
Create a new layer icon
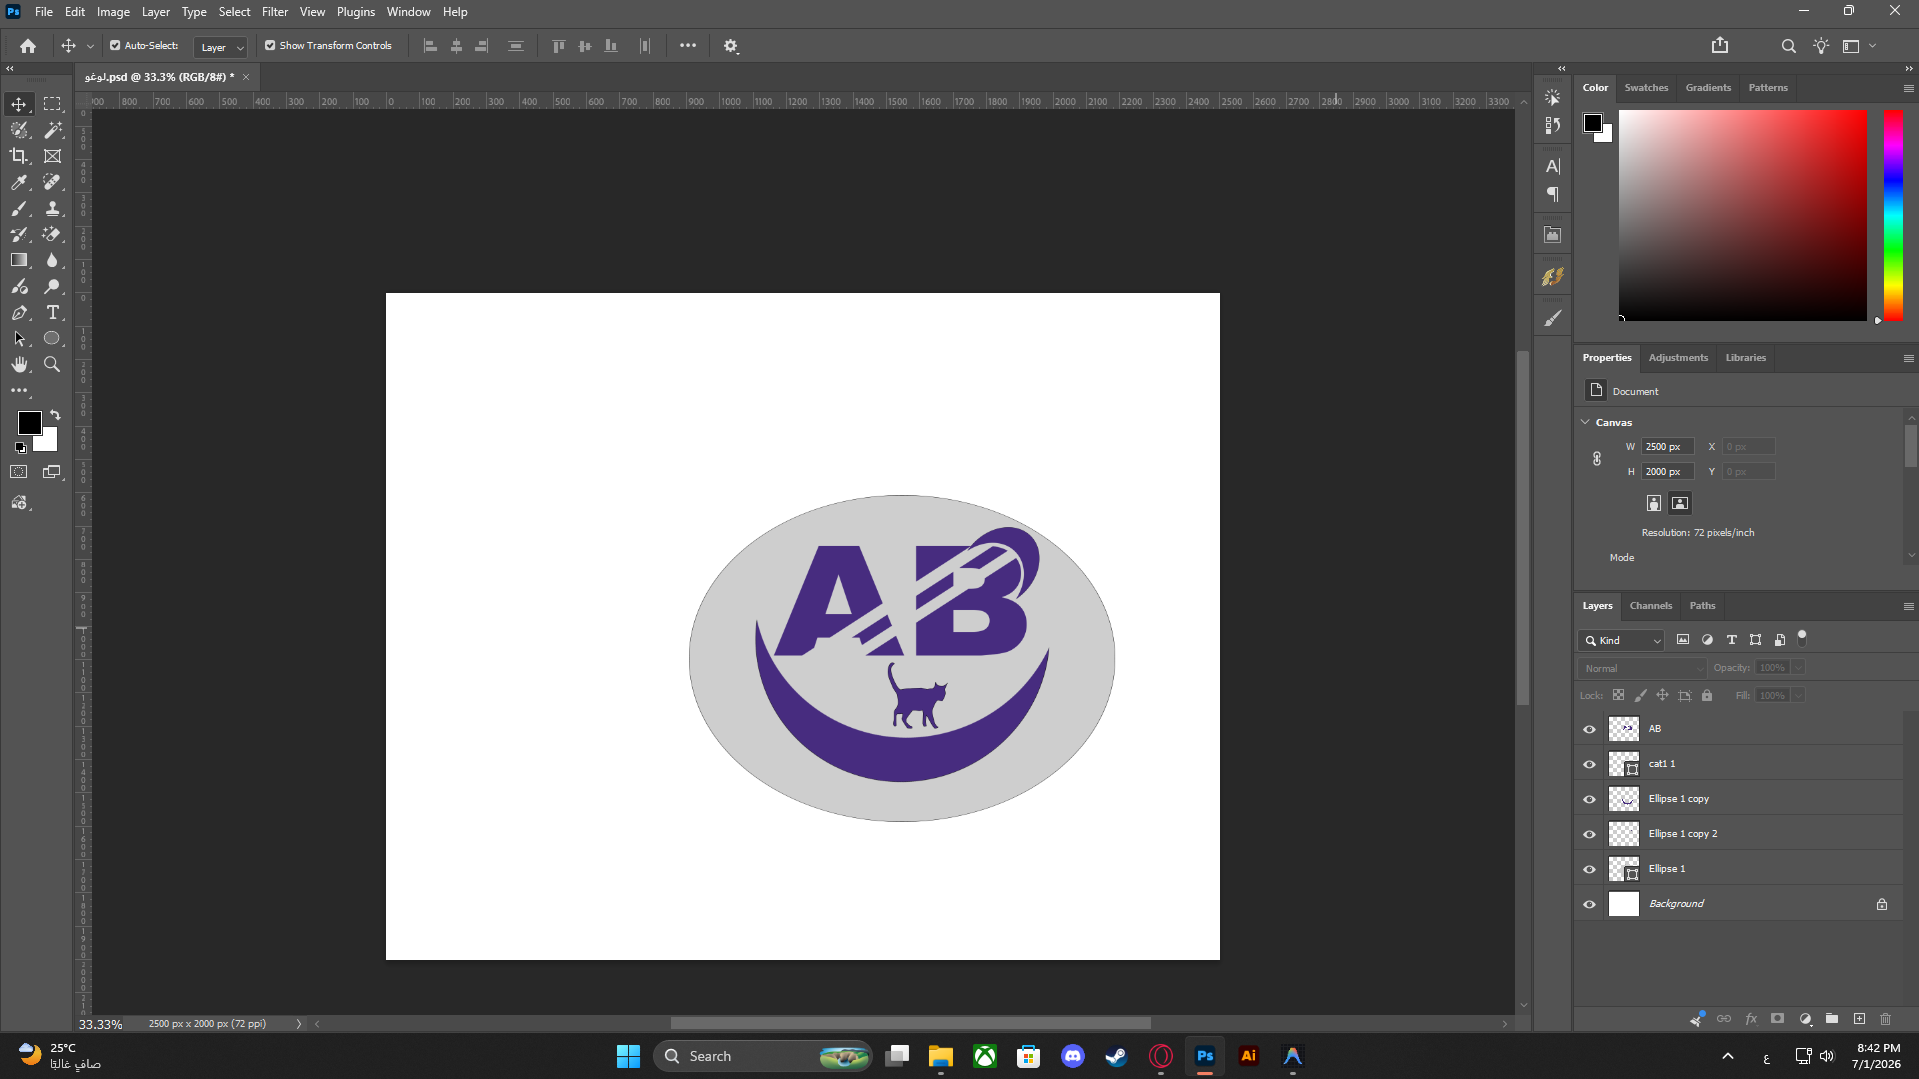pos(1859,1019)
